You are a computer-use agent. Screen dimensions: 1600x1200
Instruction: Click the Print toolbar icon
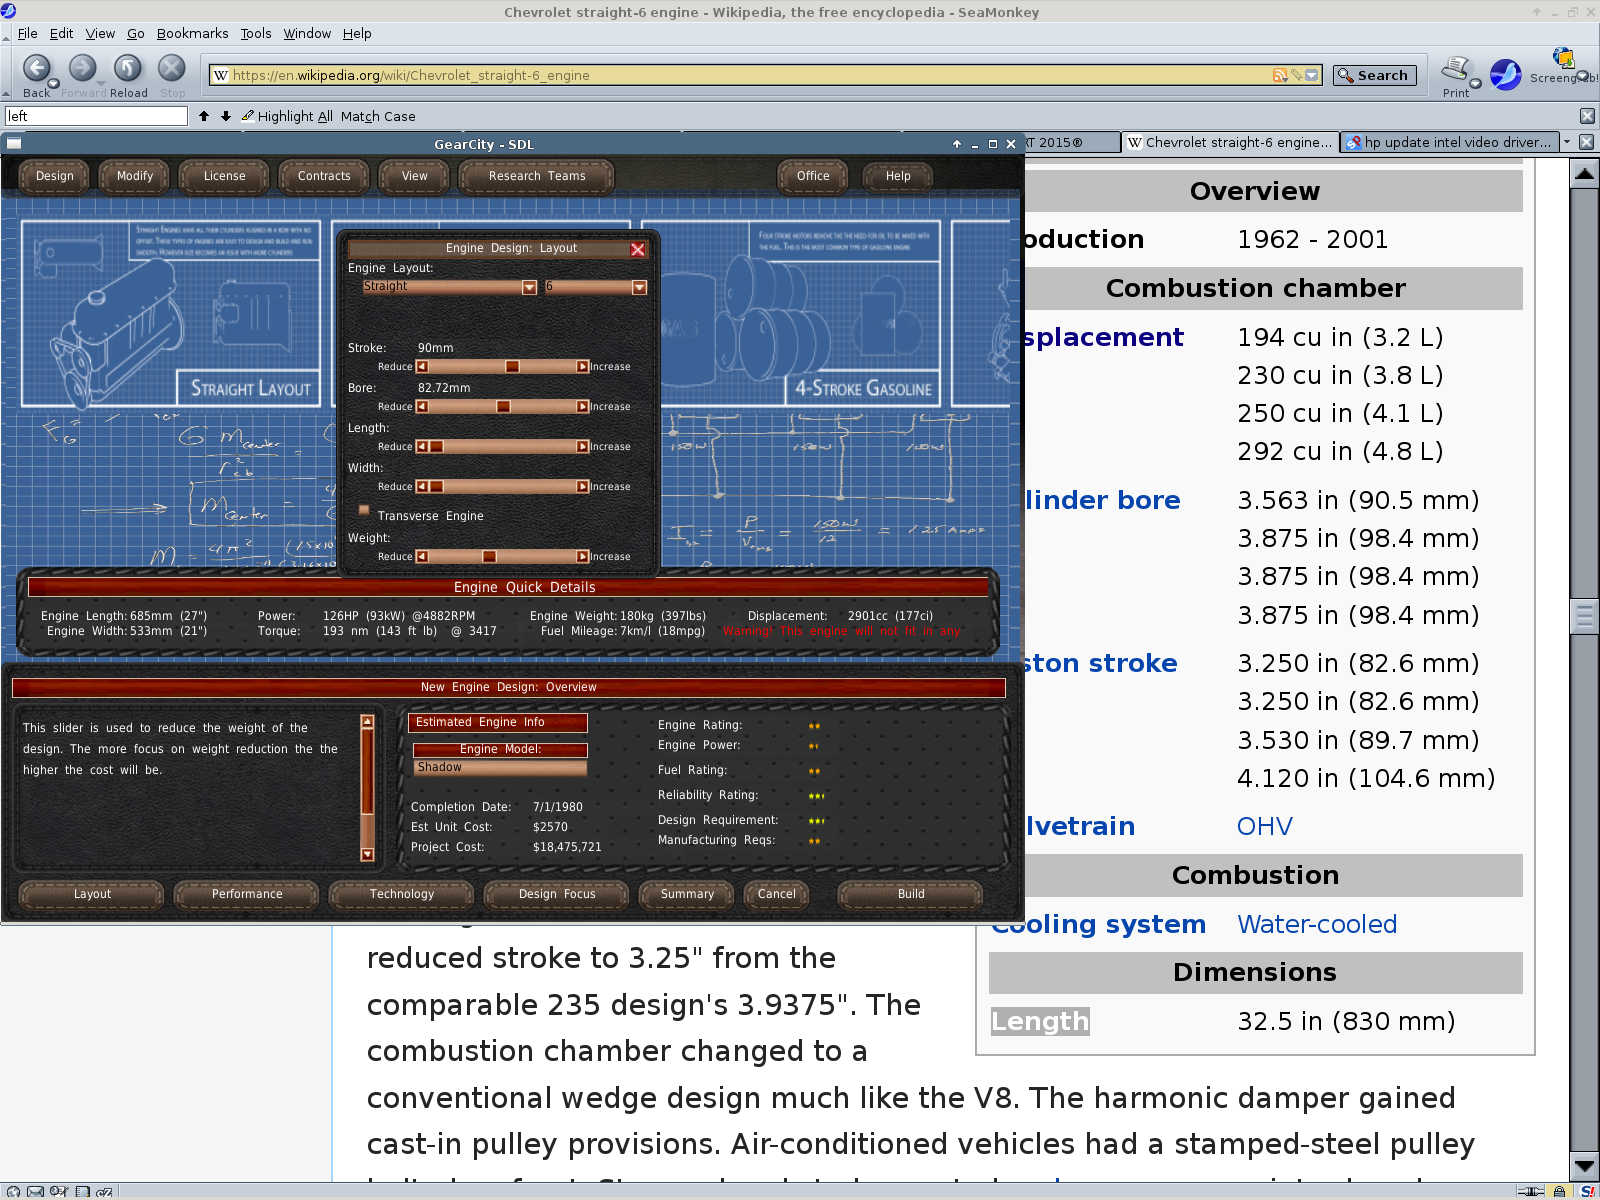pyautogui.click(x=1455, y=70)
